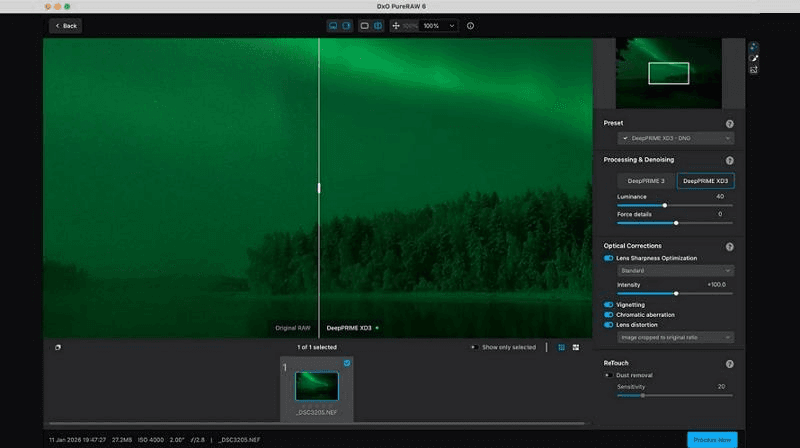Image resolution: width=800 pixels, height=448 pixels.
Task: Open the 100% zoom level dropdown
Action: [439, 26]
